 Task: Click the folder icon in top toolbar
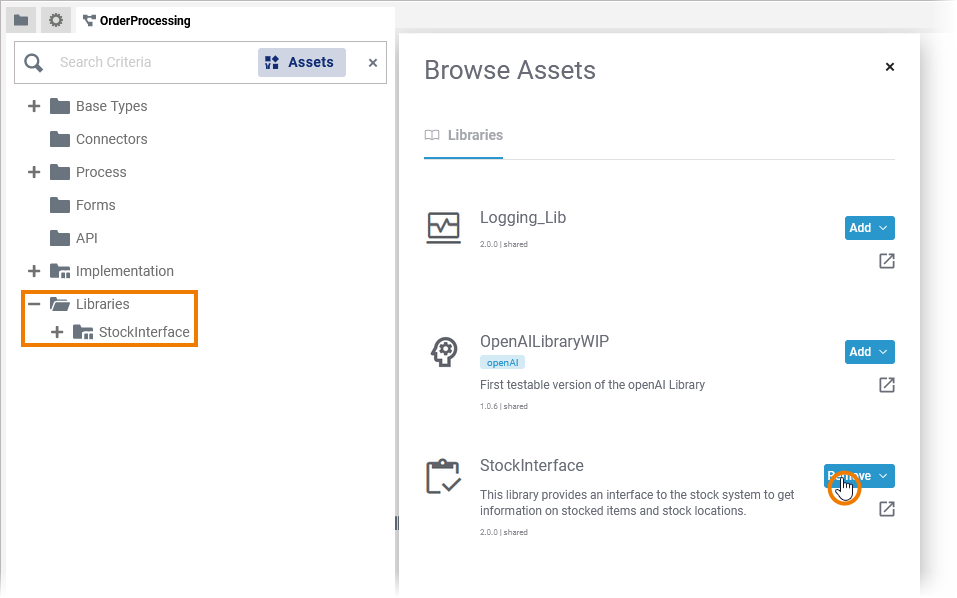click(x=21, y=20)
